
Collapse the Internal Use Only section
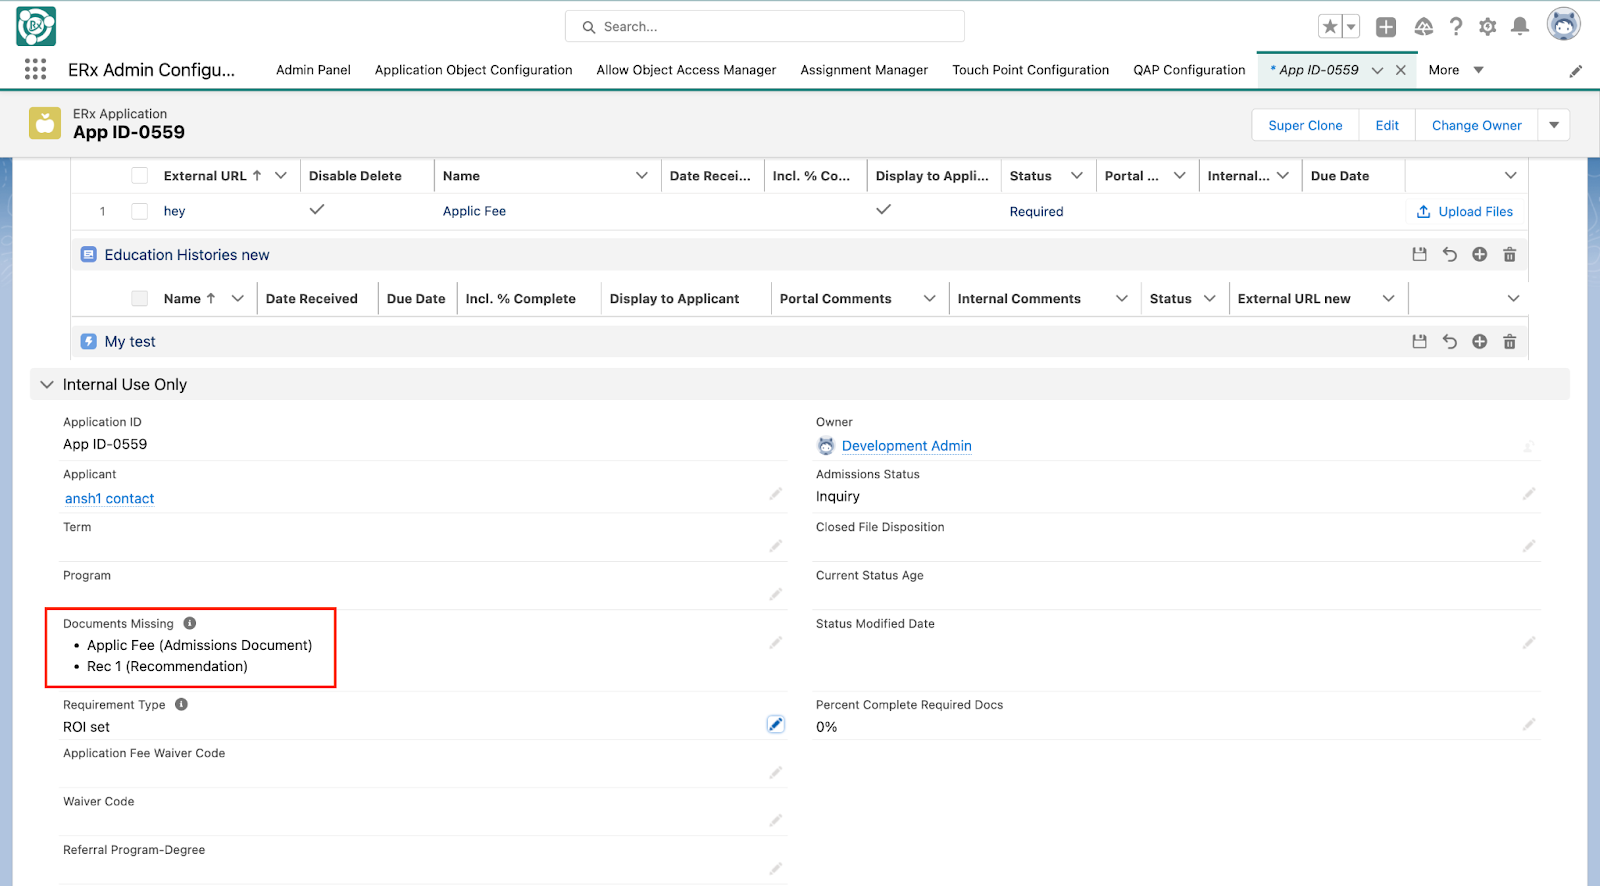(47, 385)
